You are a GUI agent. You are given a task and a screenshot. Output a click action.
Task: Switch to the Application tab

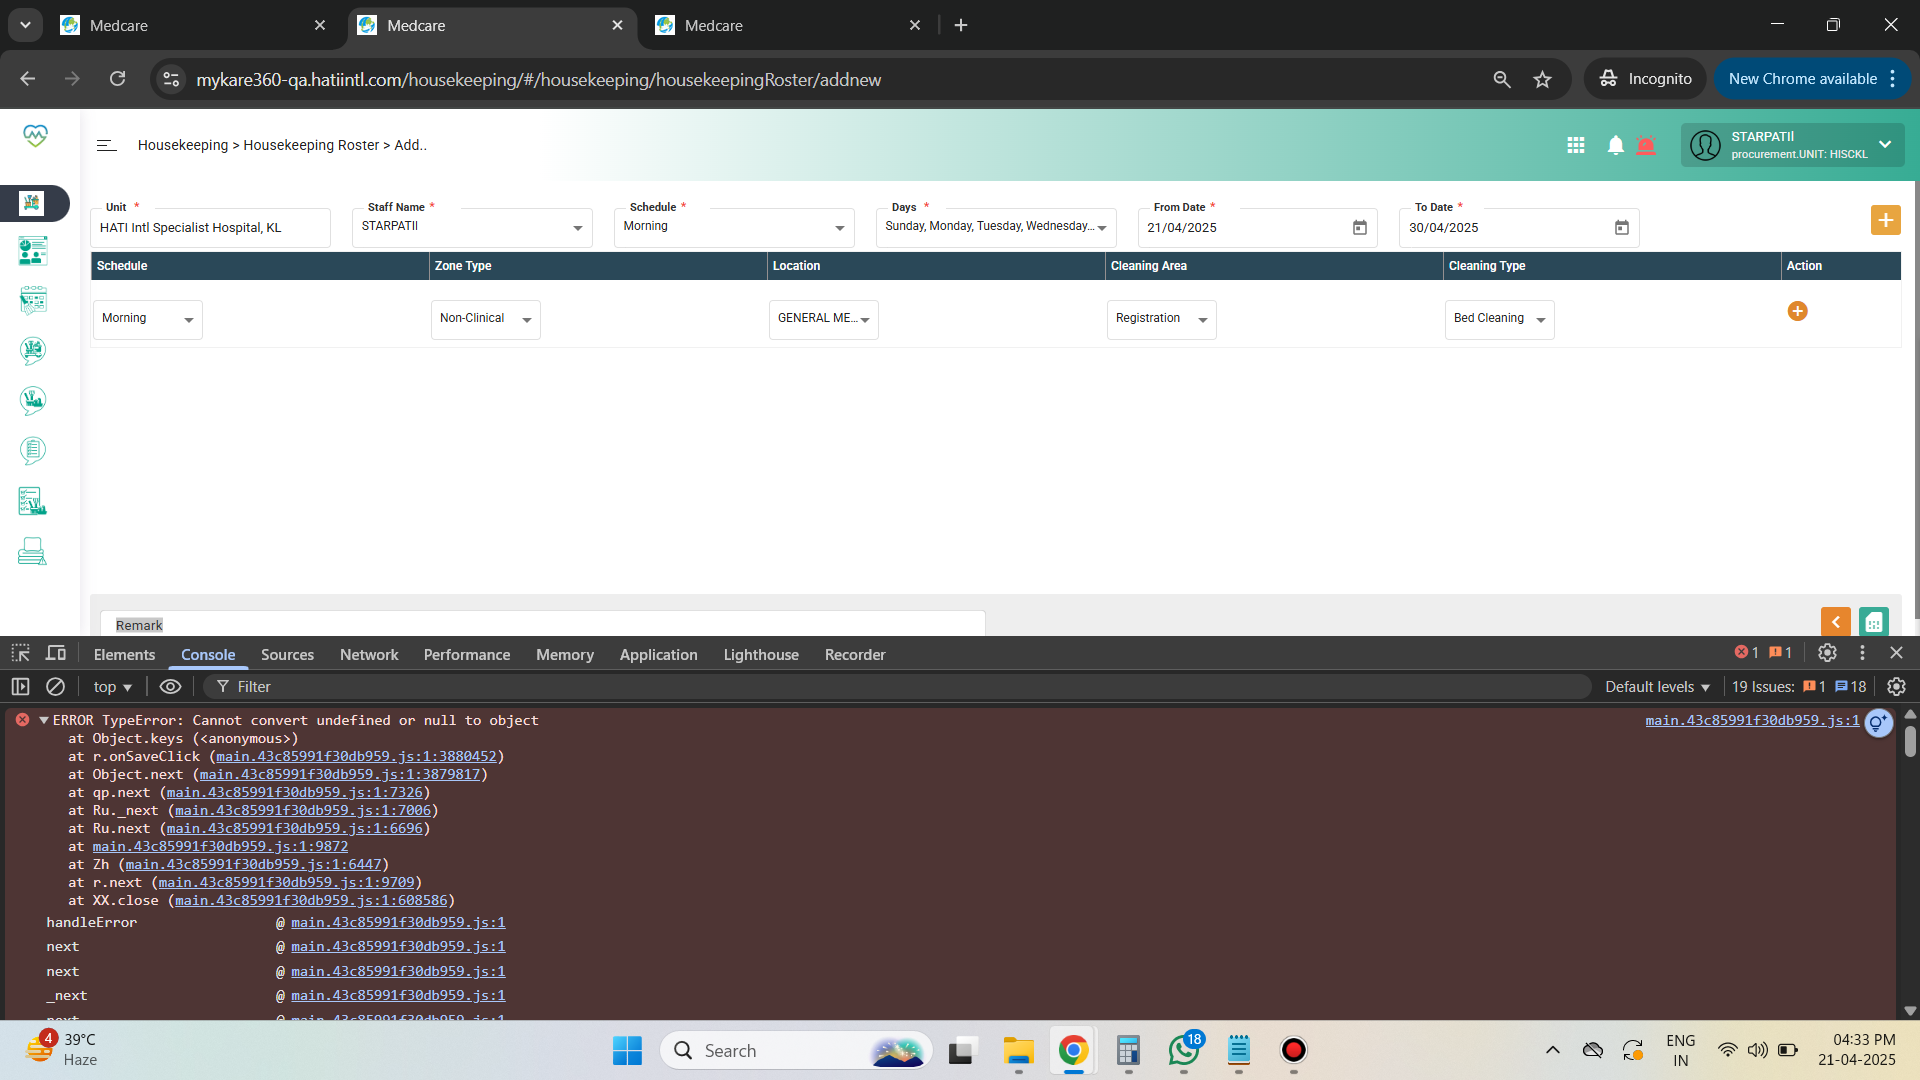pyautogui.click(x=658, y=654)
